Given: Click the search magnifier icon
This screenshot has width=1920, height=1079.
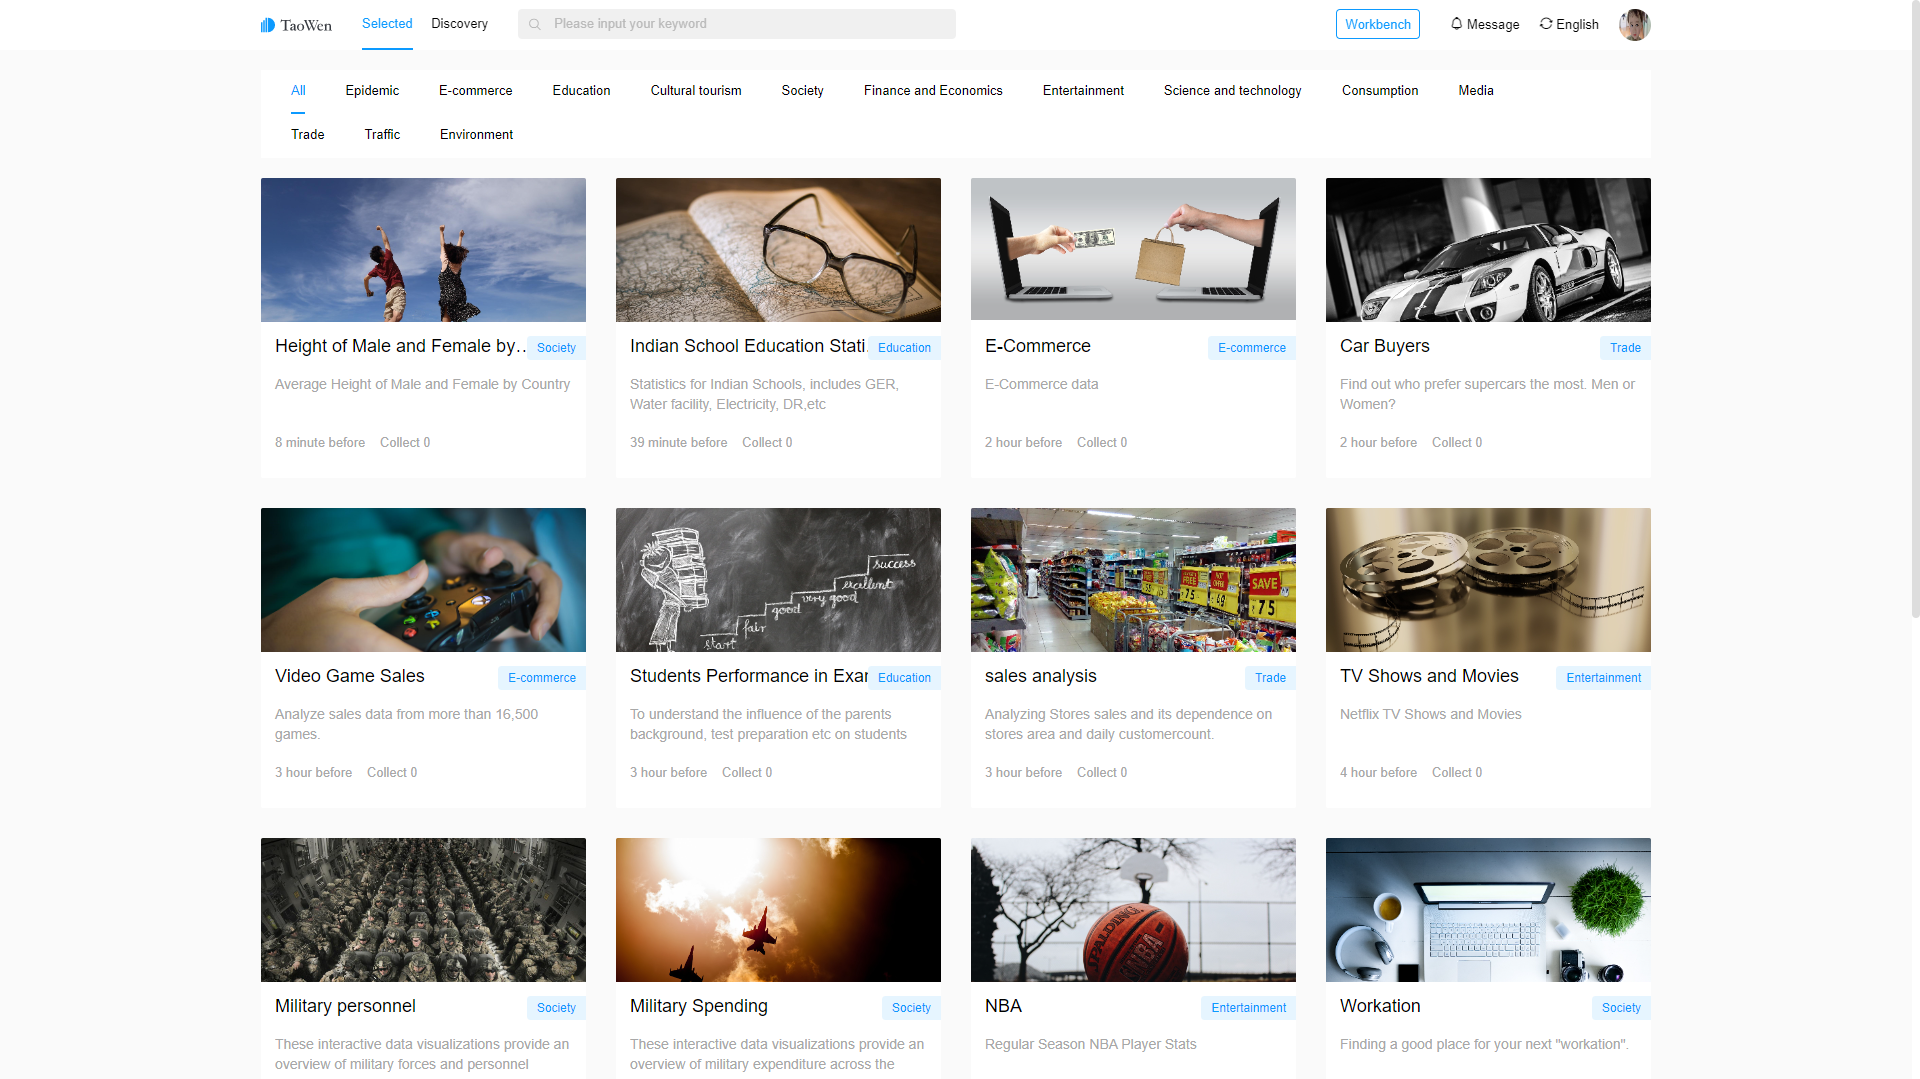Looking at the screenshot, I should point(535,24).
